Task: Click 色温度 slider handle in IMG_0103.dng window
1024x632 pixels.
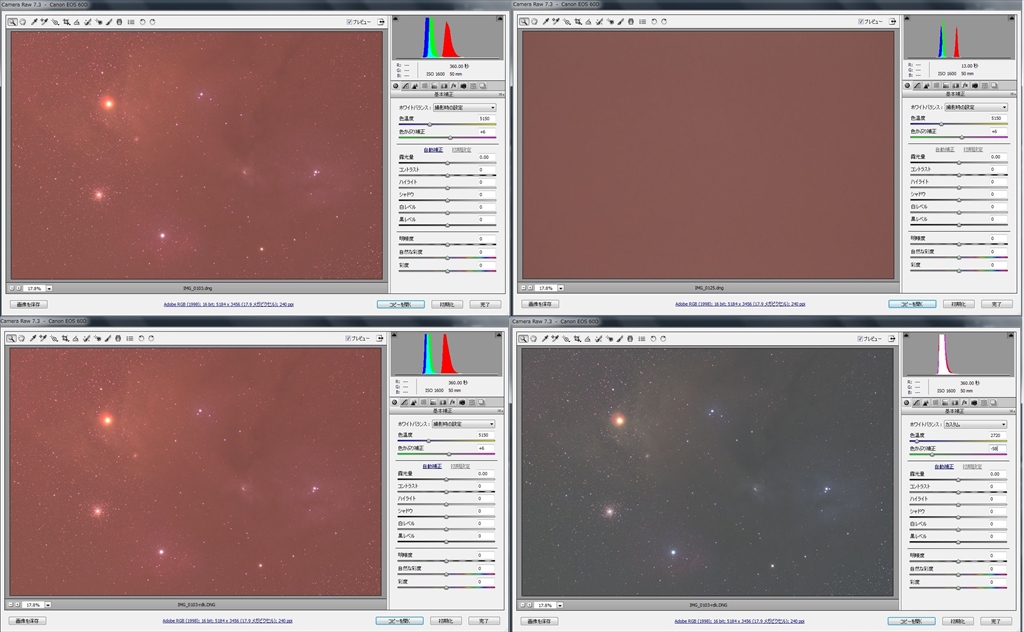Action: pos(430,124)
